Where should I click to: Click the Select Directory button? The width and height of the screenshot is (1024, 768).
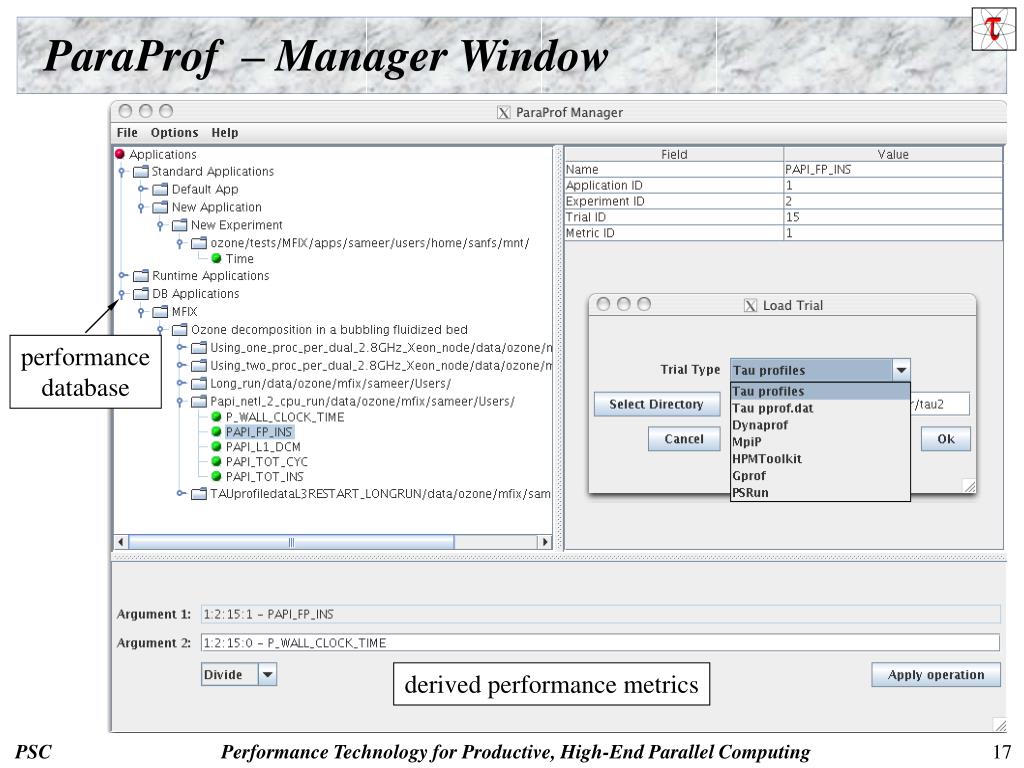click(x=656, y=404)
